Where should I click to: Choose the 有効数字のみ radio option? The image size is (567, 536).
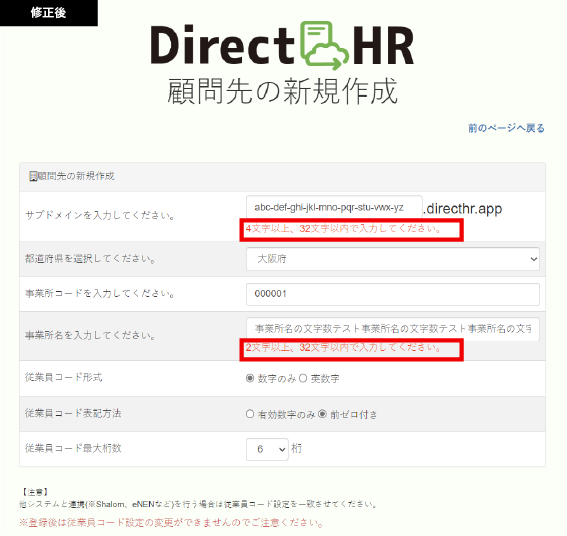pos(250,414)
